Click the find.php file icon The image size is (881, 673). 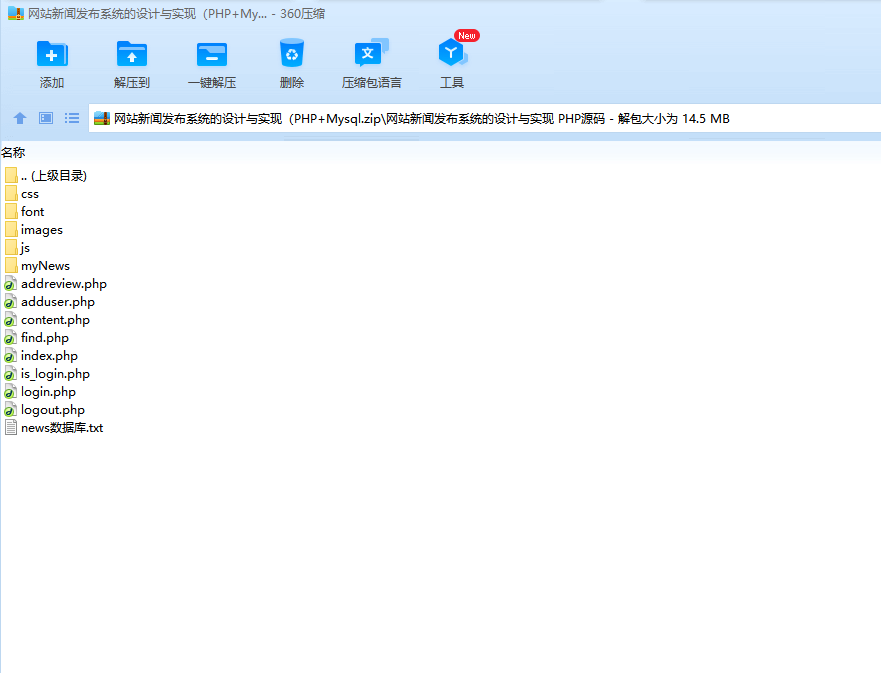(11, 337)
